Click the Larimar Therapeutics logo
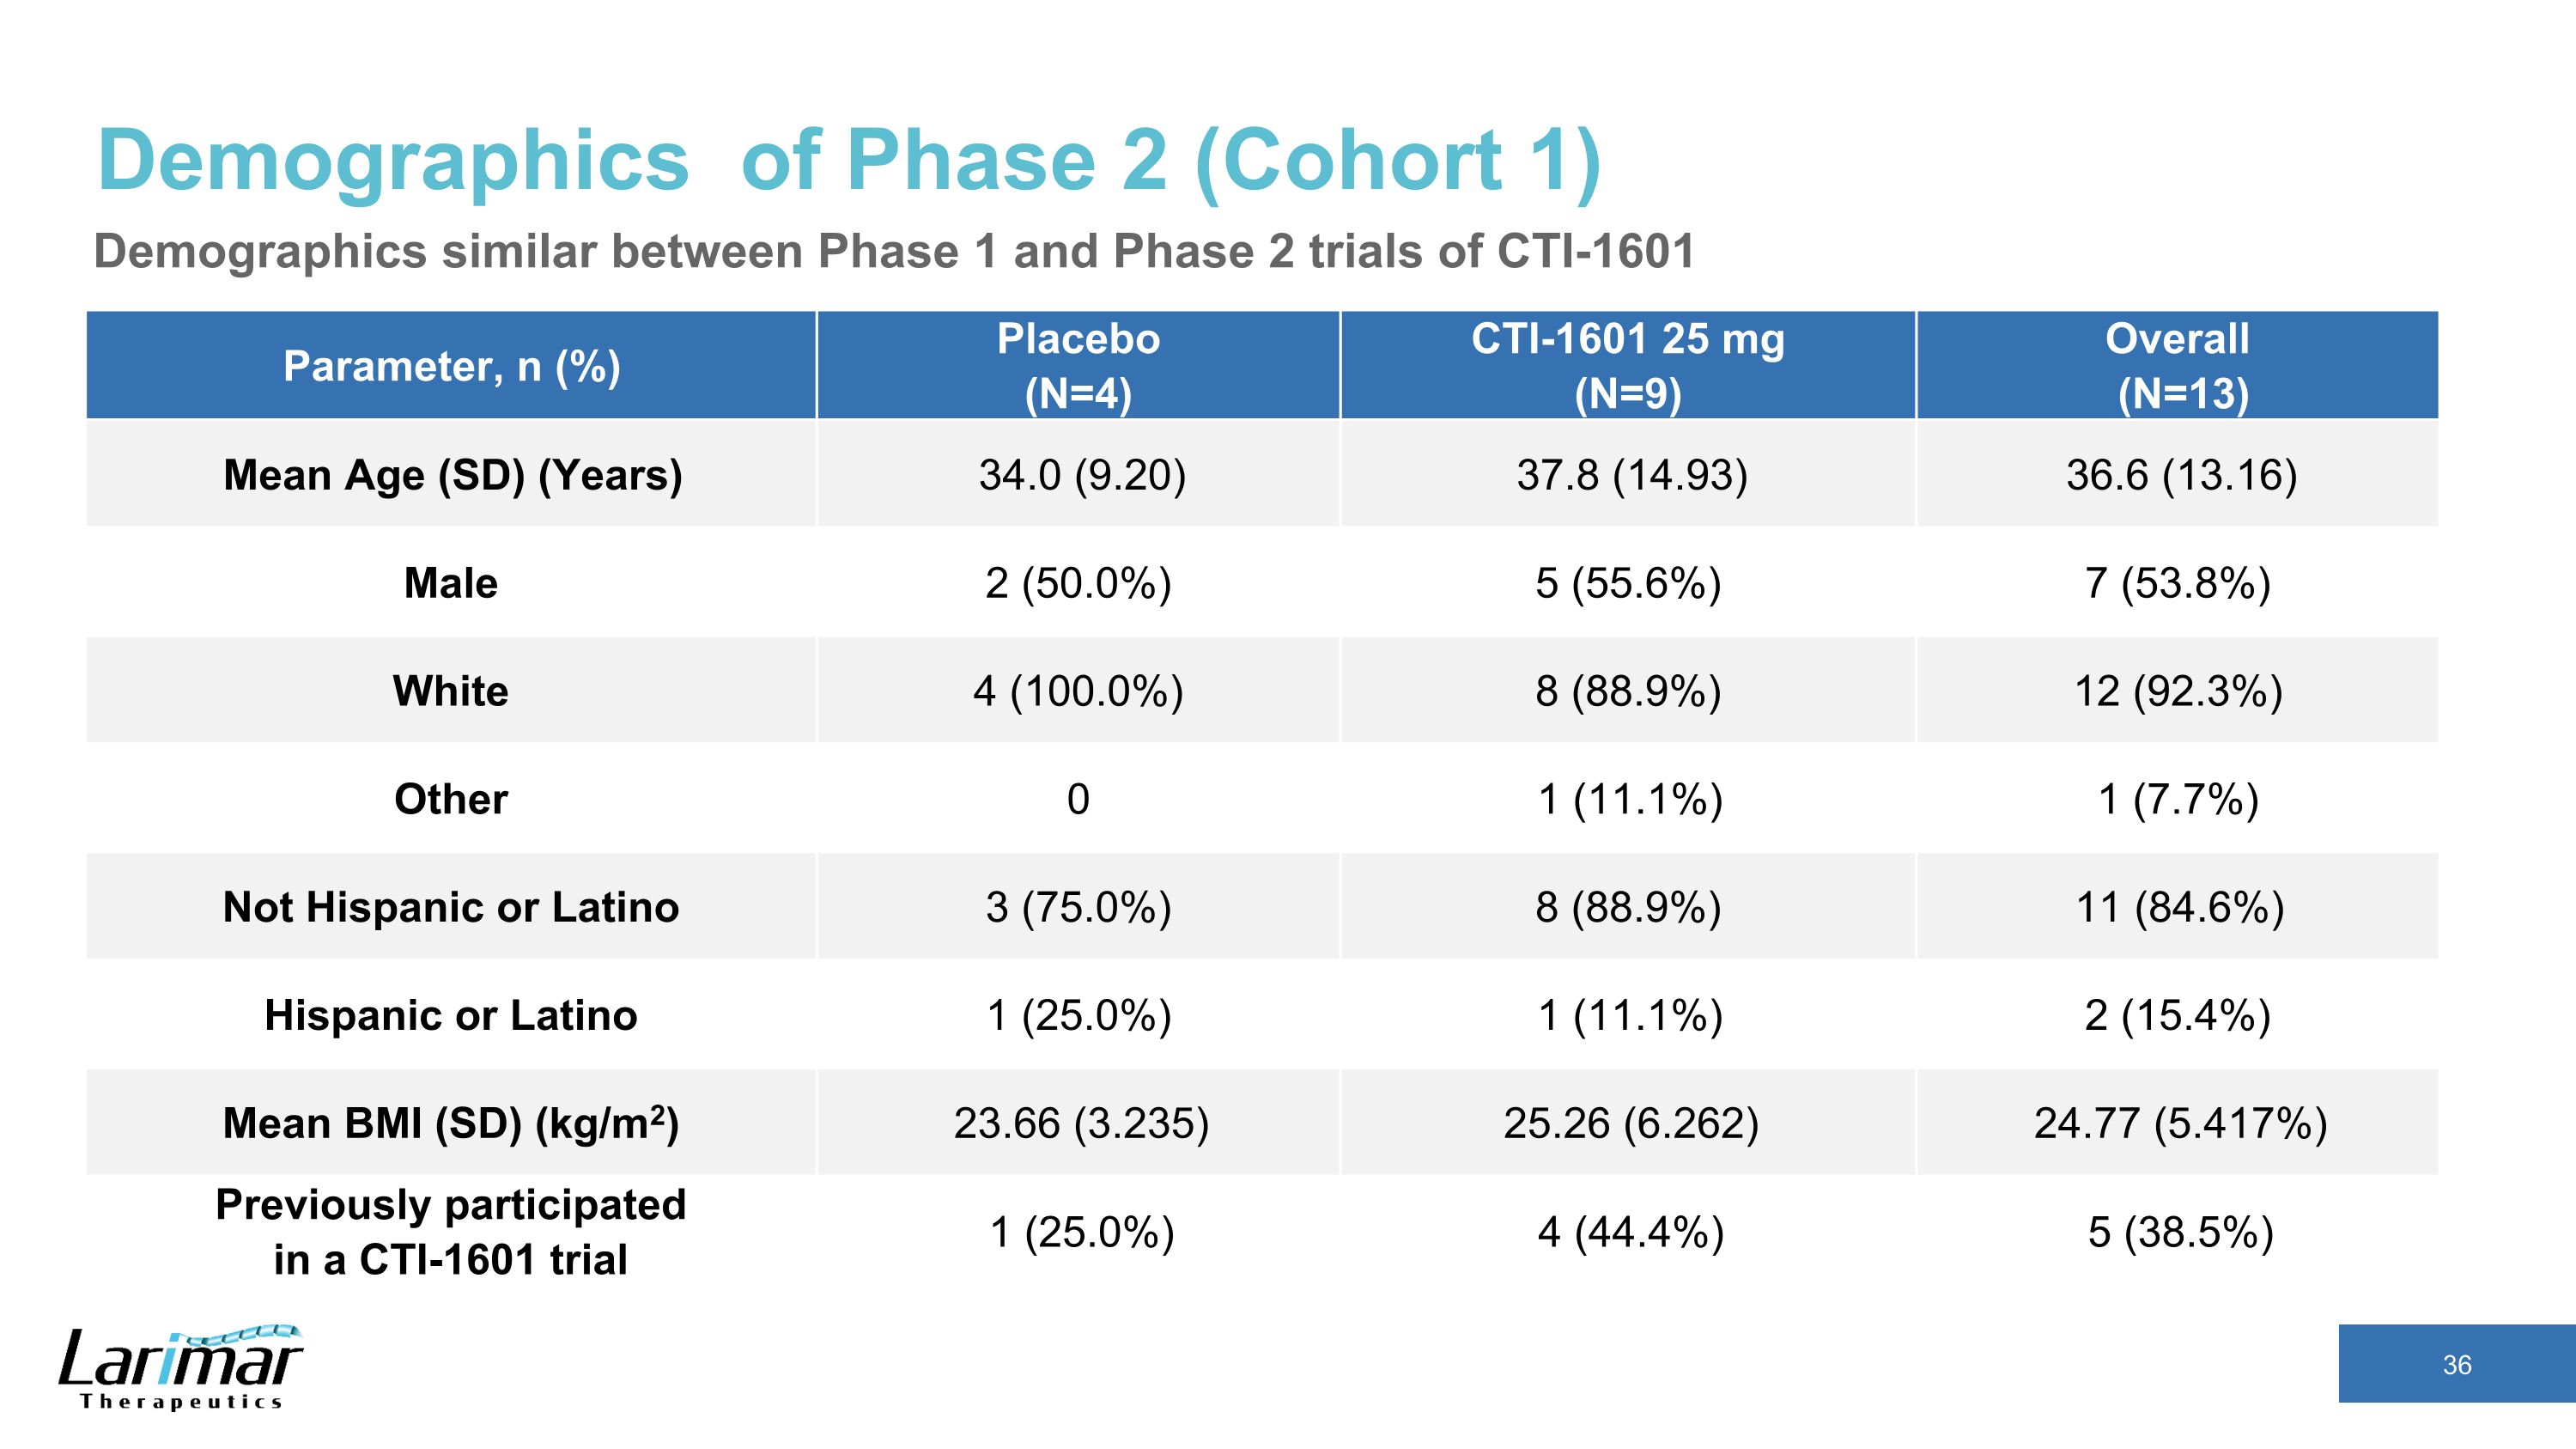The image size is (2576, 1449). point(180,1368)
